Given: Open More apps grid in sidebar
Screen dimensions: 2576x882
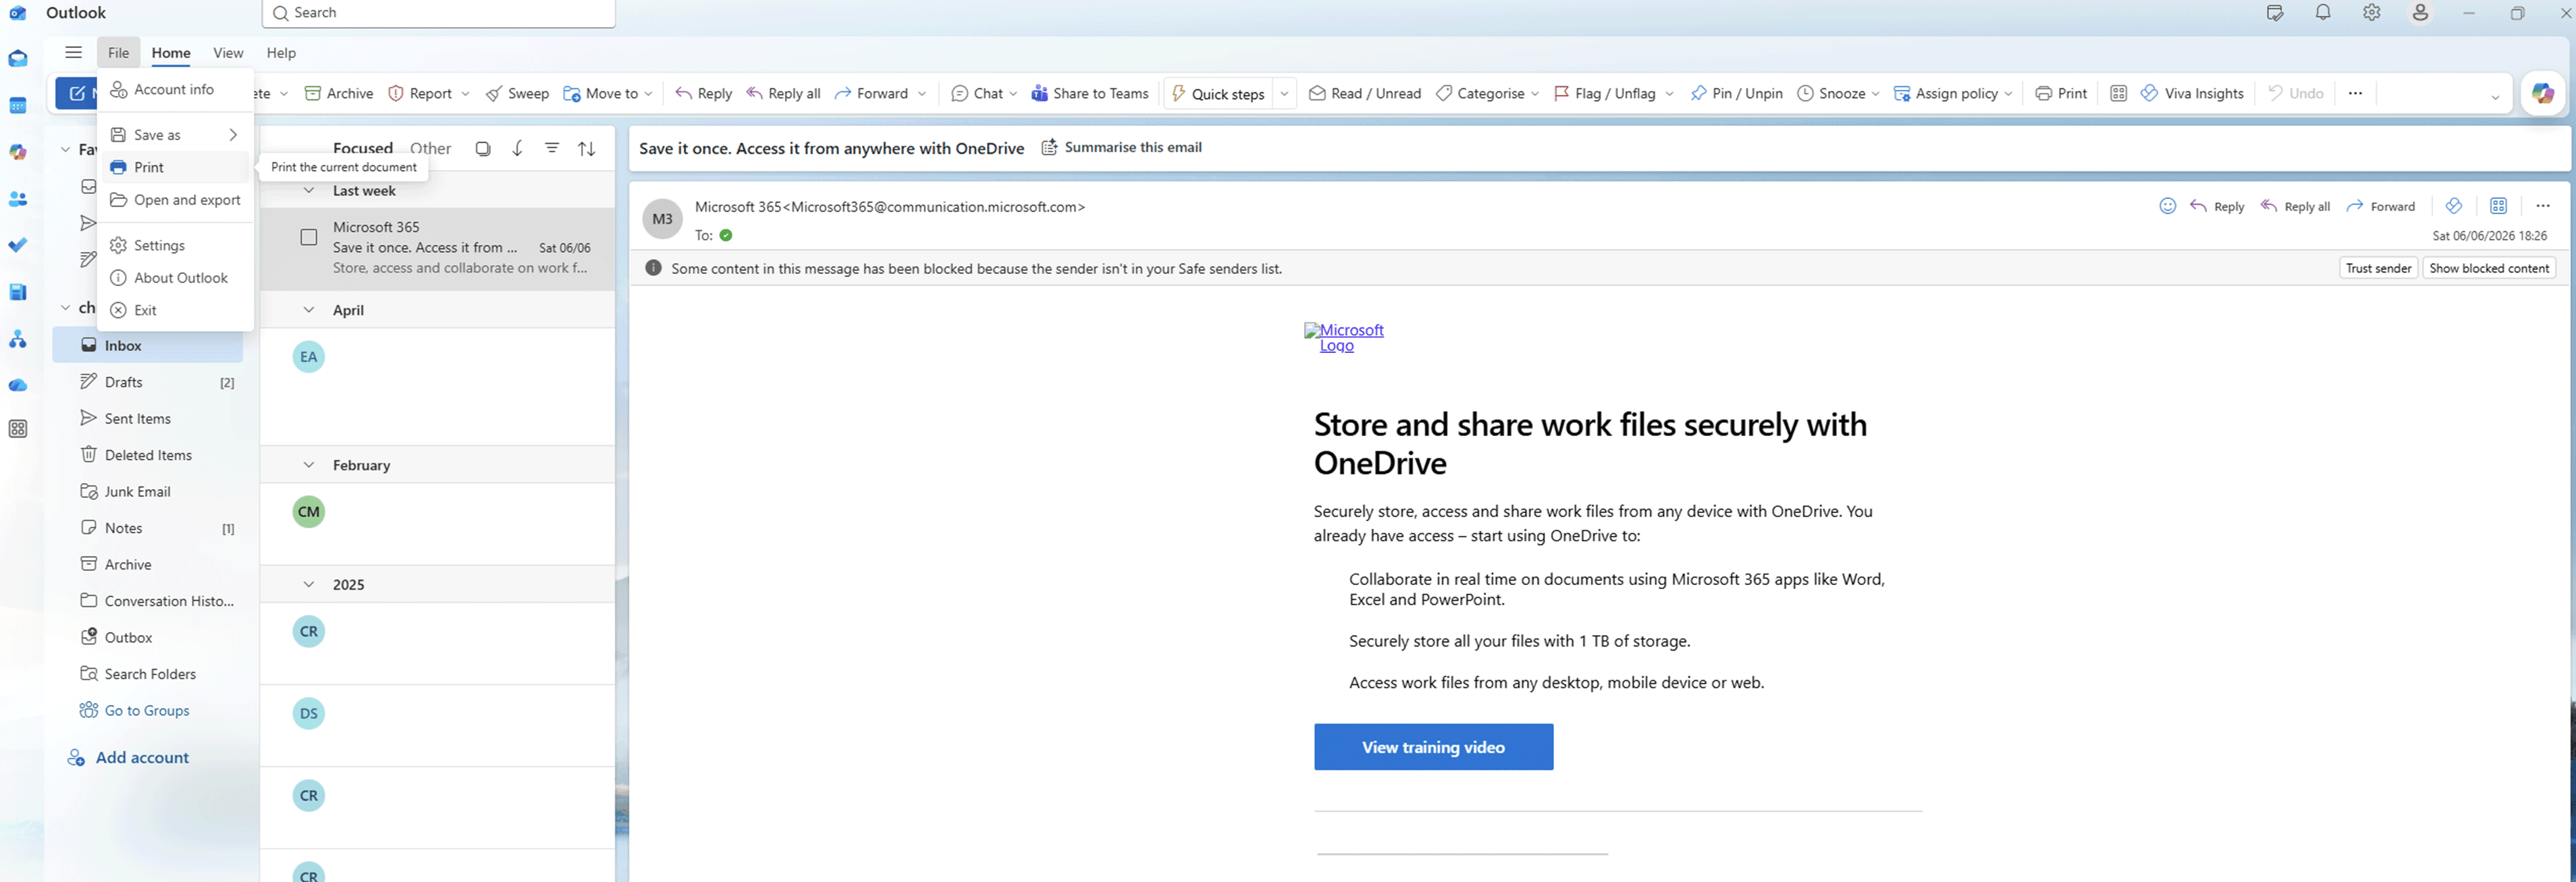Looking at the screenshot, I should [x=18, y=429].
